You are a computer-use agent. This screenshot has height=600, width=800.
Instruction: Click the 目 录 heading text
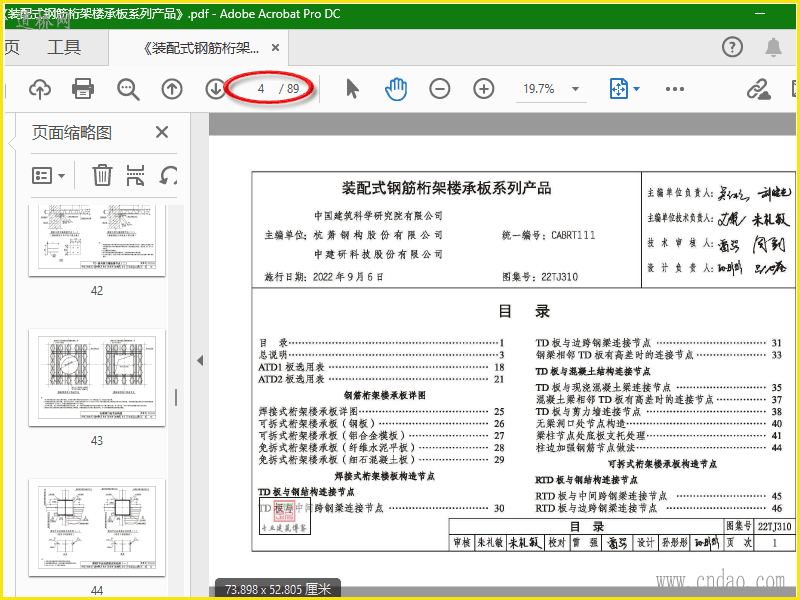(x=524, y=311)
